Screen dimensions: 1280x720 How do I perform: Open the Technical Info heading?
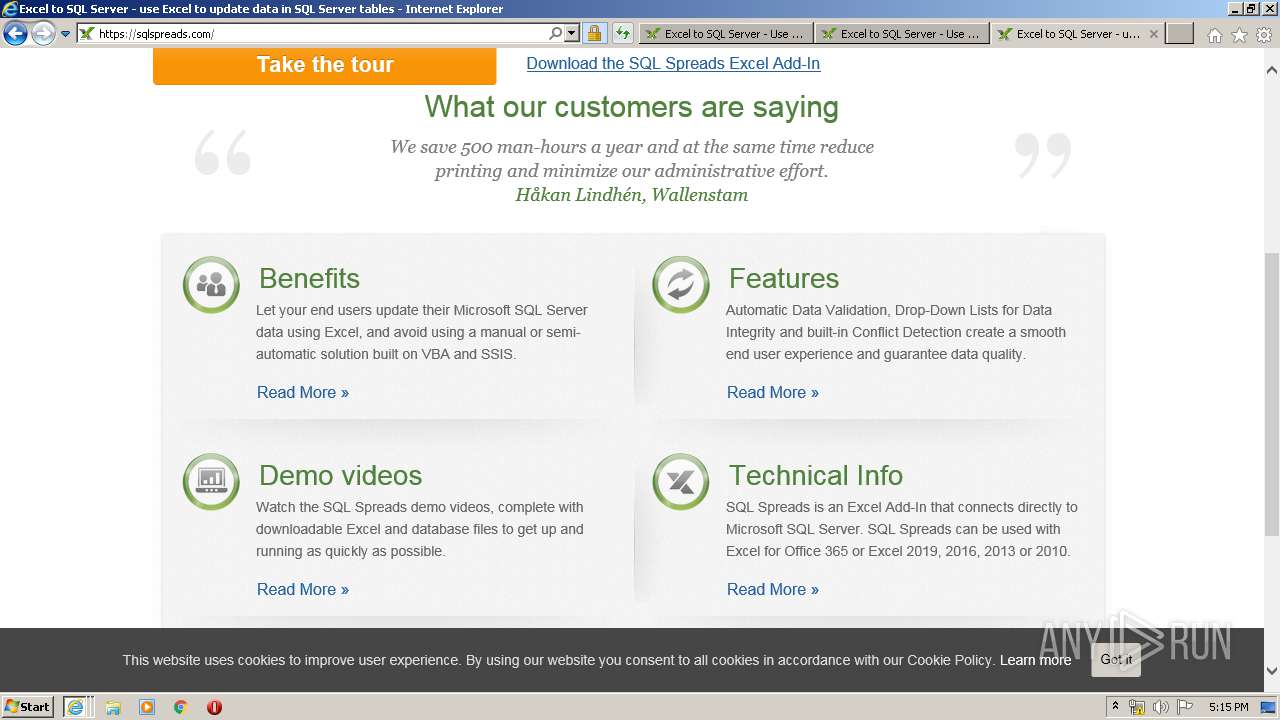pos(815,475)
